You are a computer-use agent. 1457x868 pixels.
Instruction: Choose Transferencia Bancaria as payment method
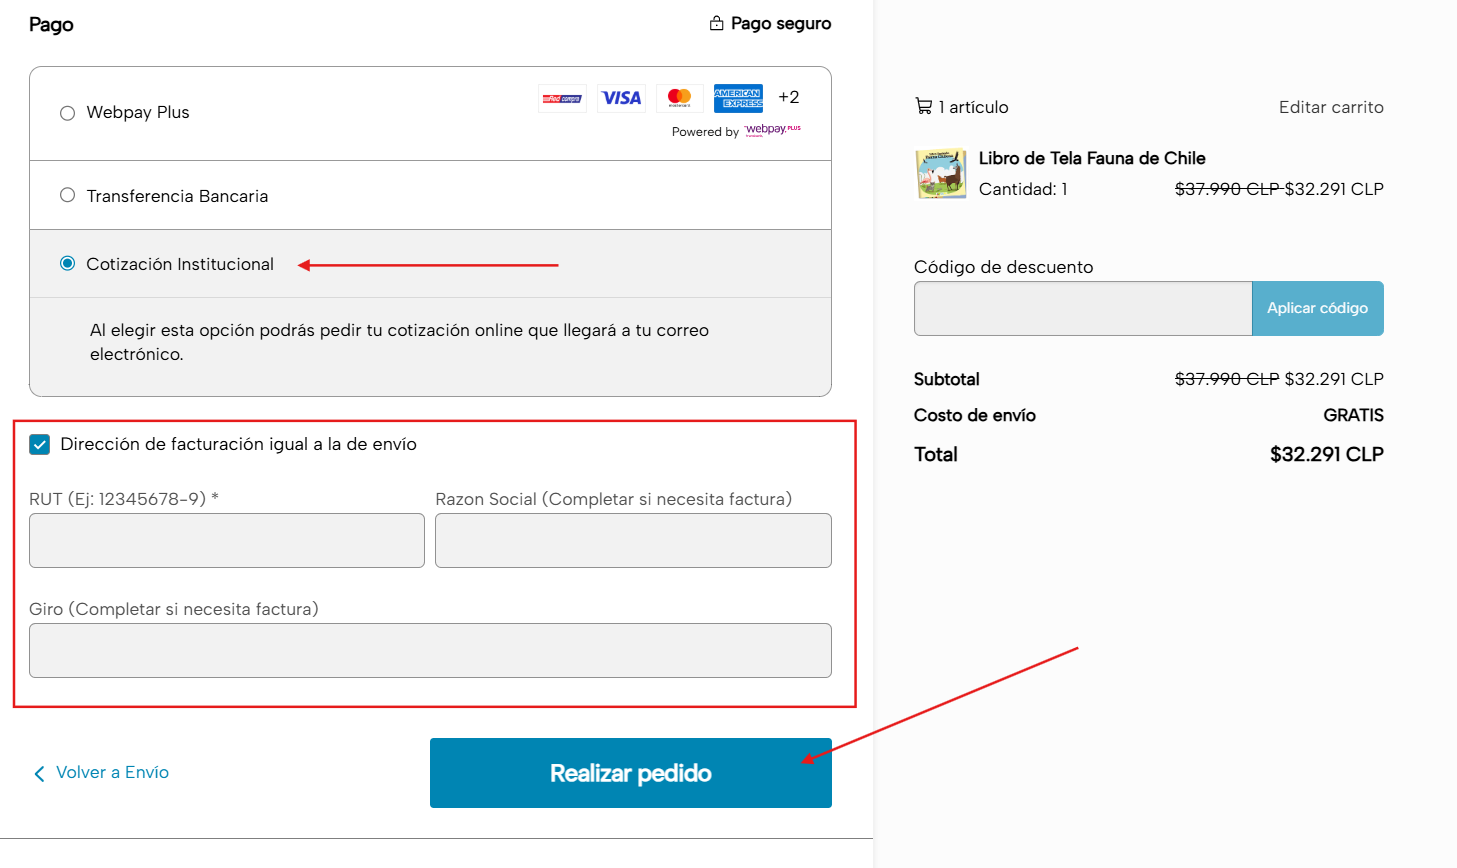point(68,195)
